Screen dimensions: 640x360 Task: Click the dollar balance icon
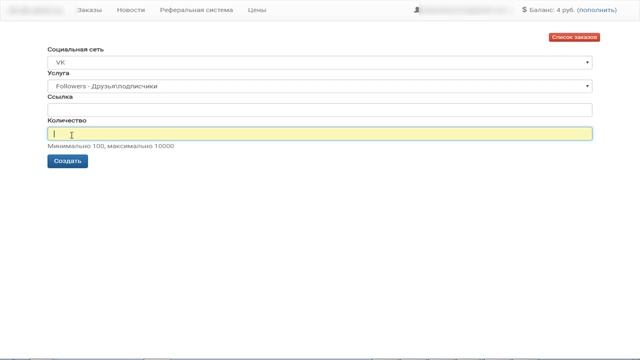(x=524, y=9)
